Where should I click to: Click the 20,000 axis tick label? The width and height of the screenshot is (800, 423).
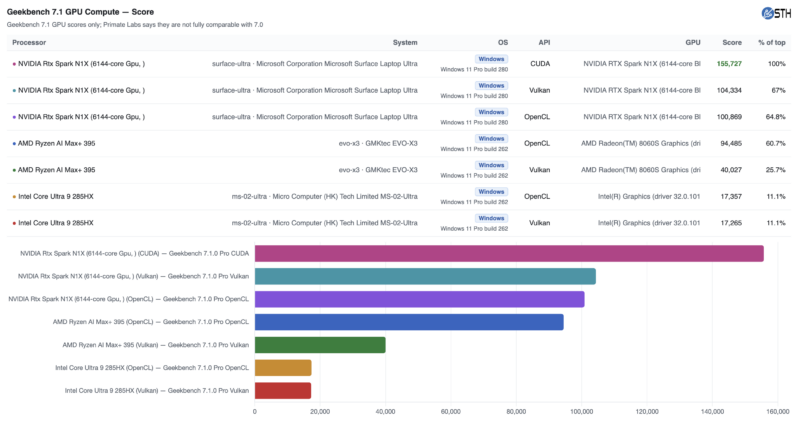[320, 412]
